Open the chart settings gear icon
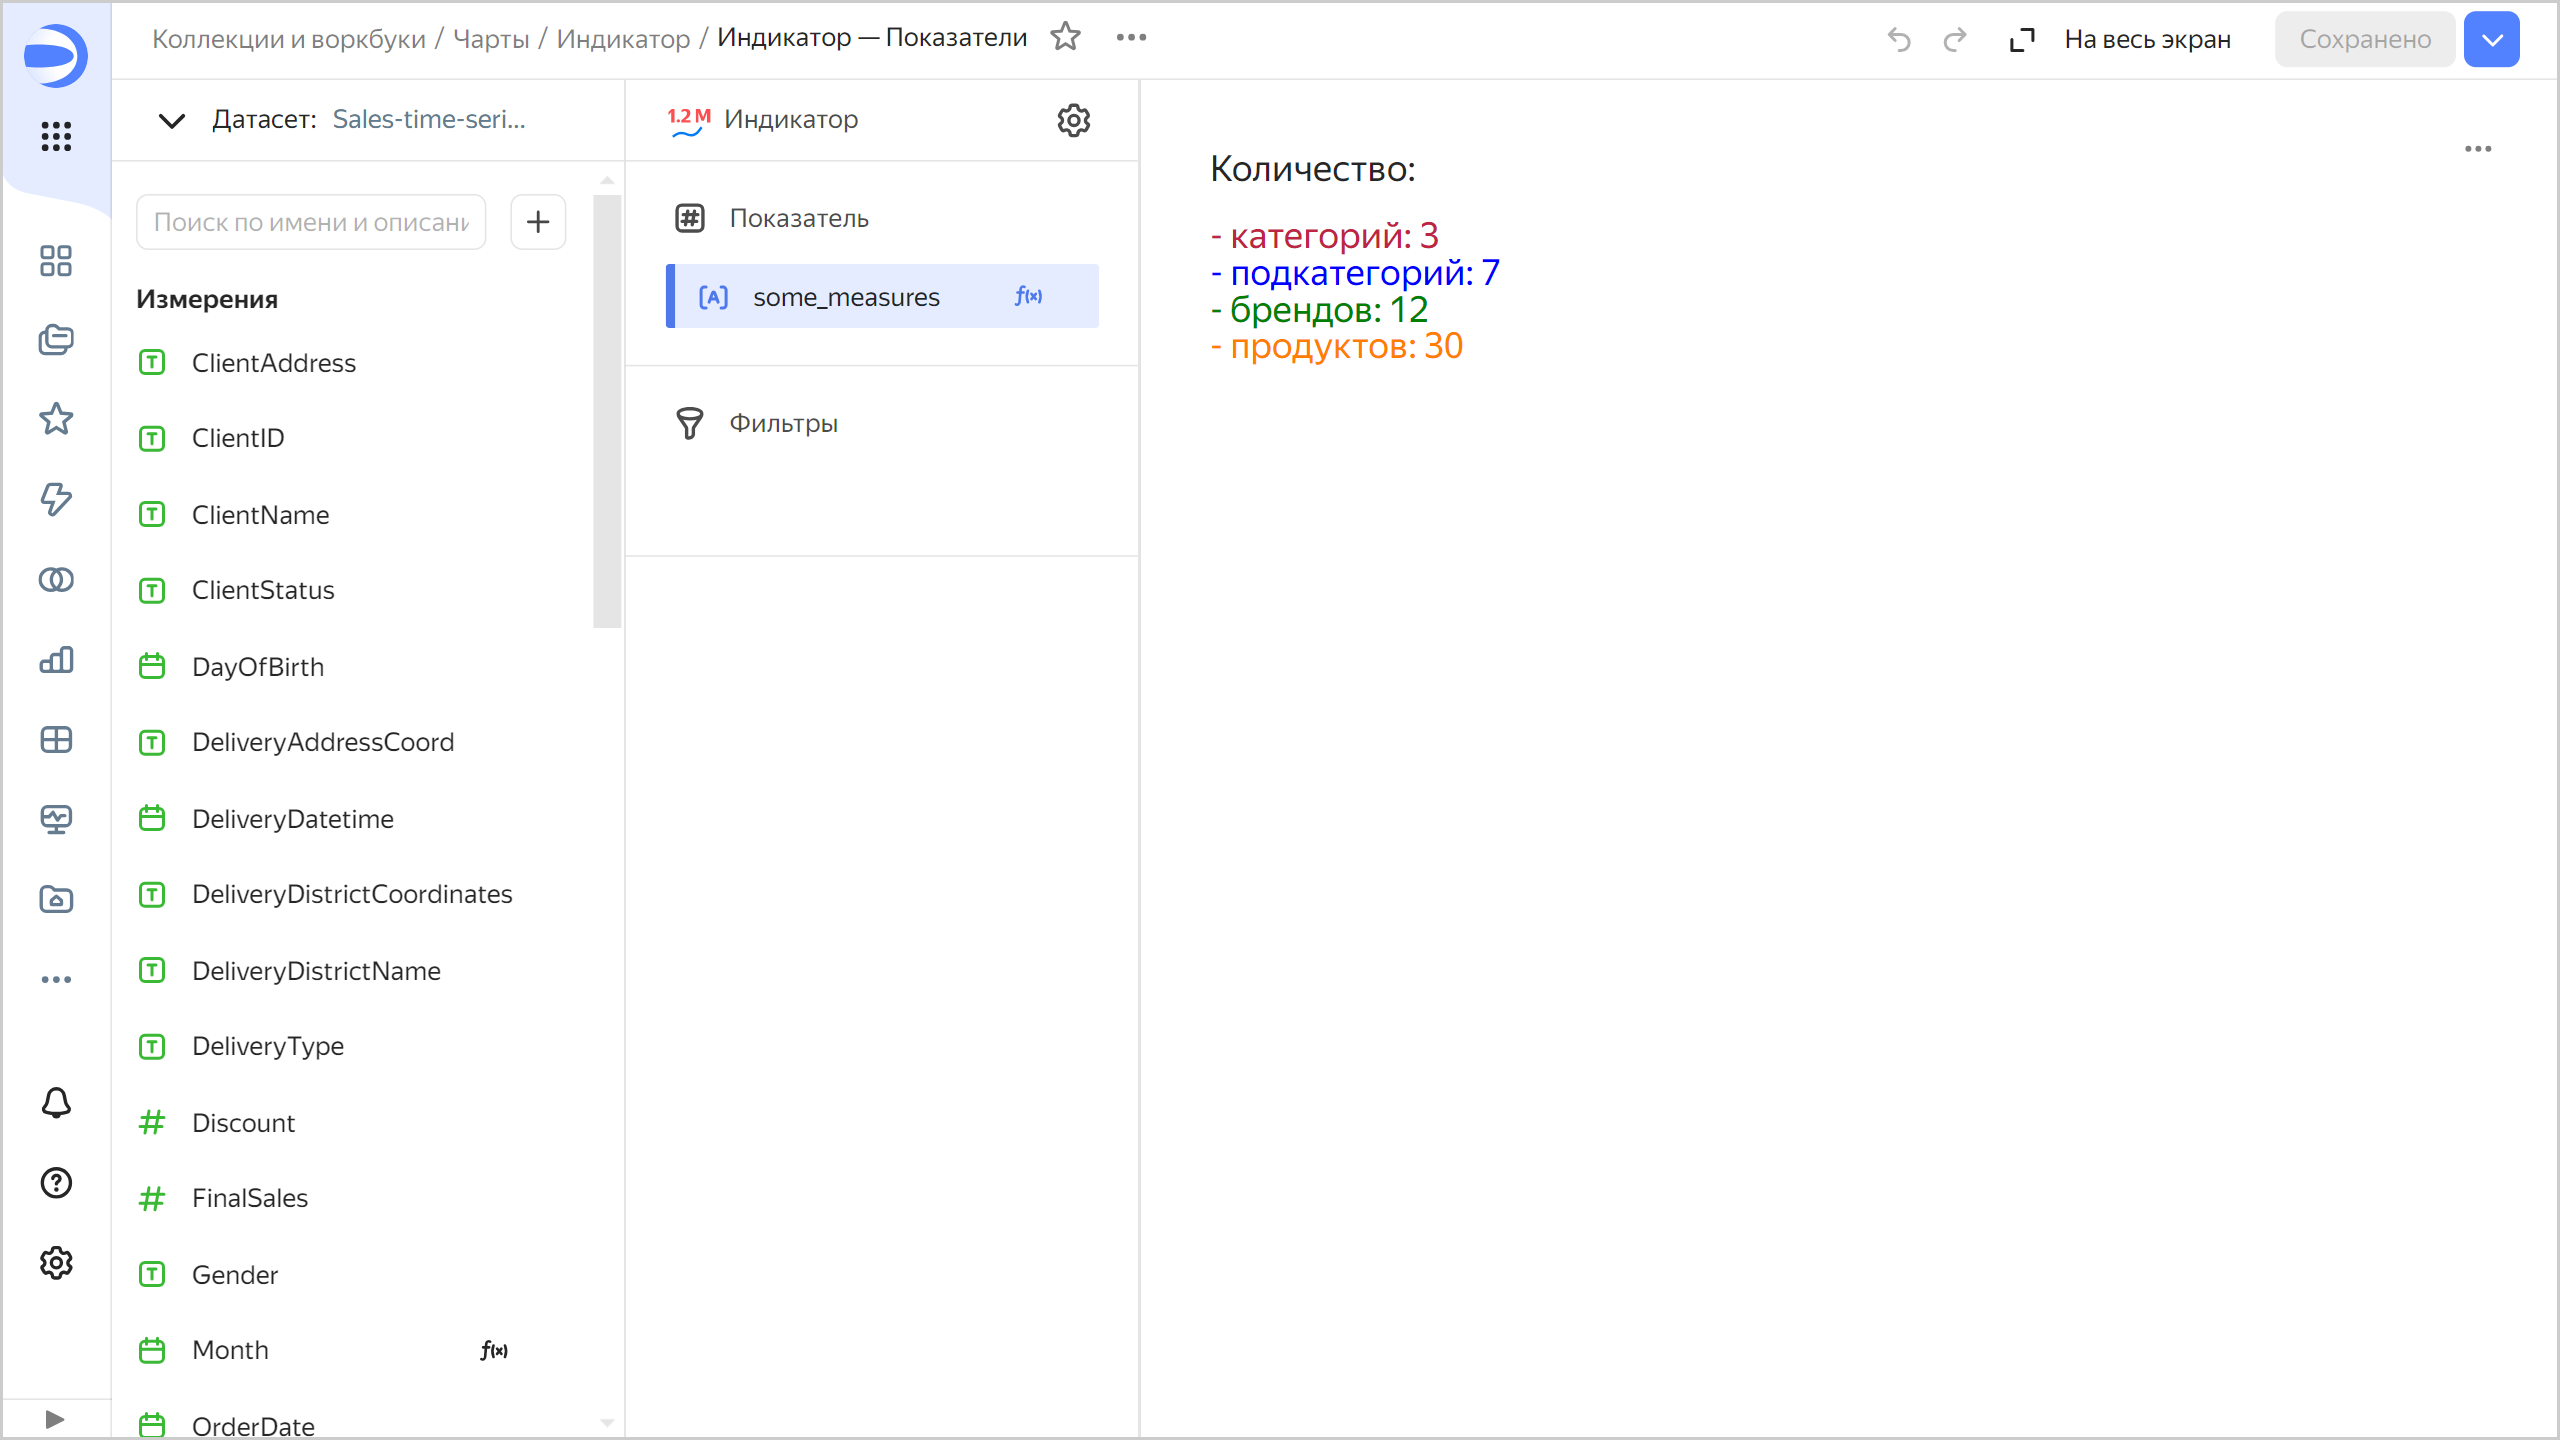2560x1440 pixels. [1073, 120]
